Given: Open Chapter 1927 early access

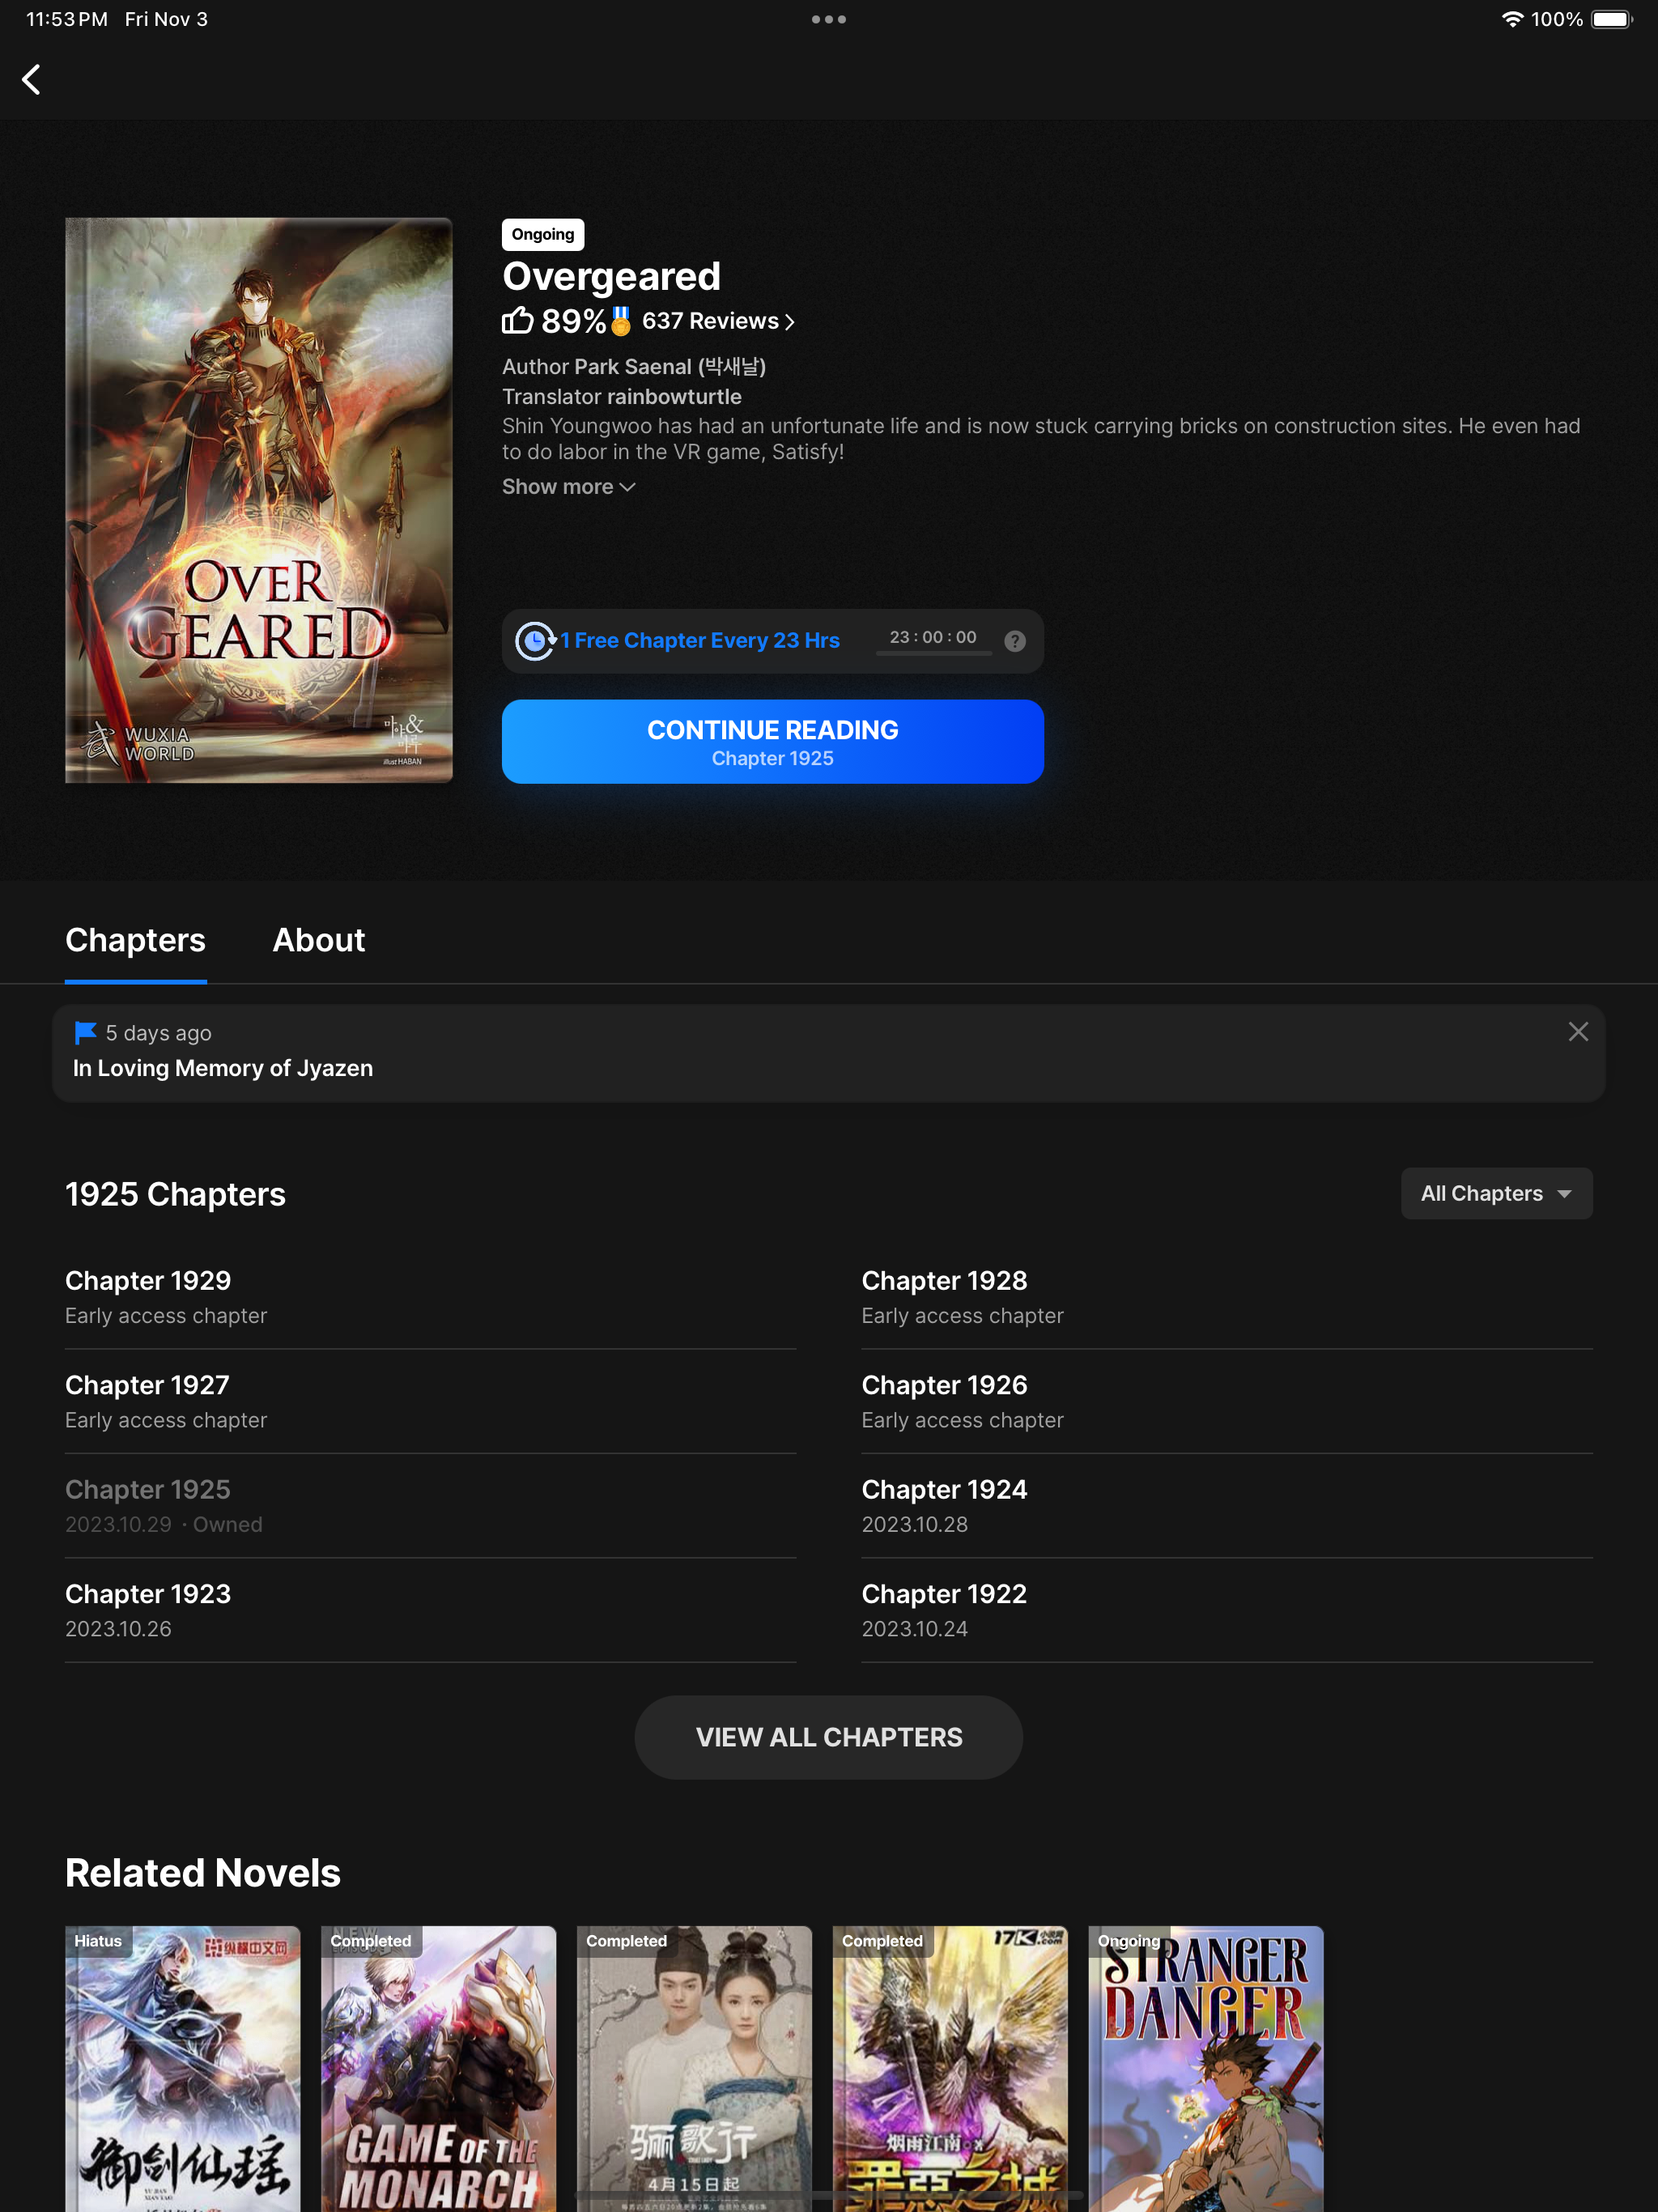Looking at the screenshot, I should (x=430, y=1401).
